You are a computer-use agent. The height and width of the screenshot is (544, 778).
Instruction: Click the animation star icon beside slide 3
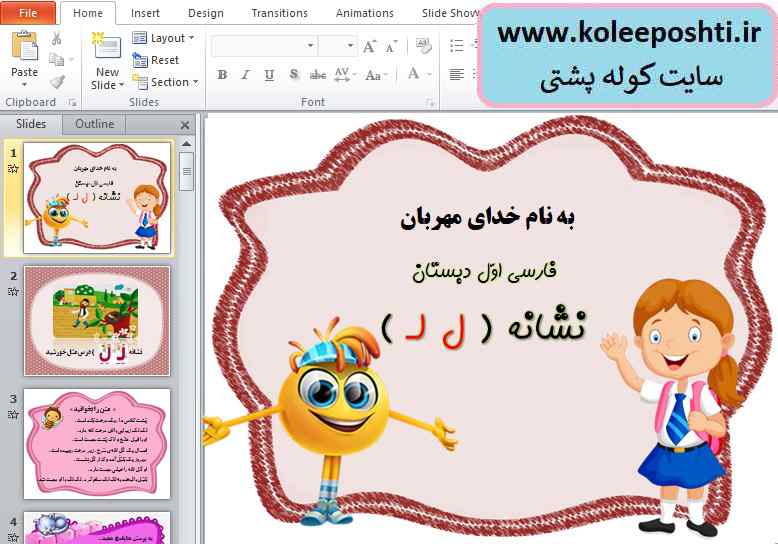point(13,414)
